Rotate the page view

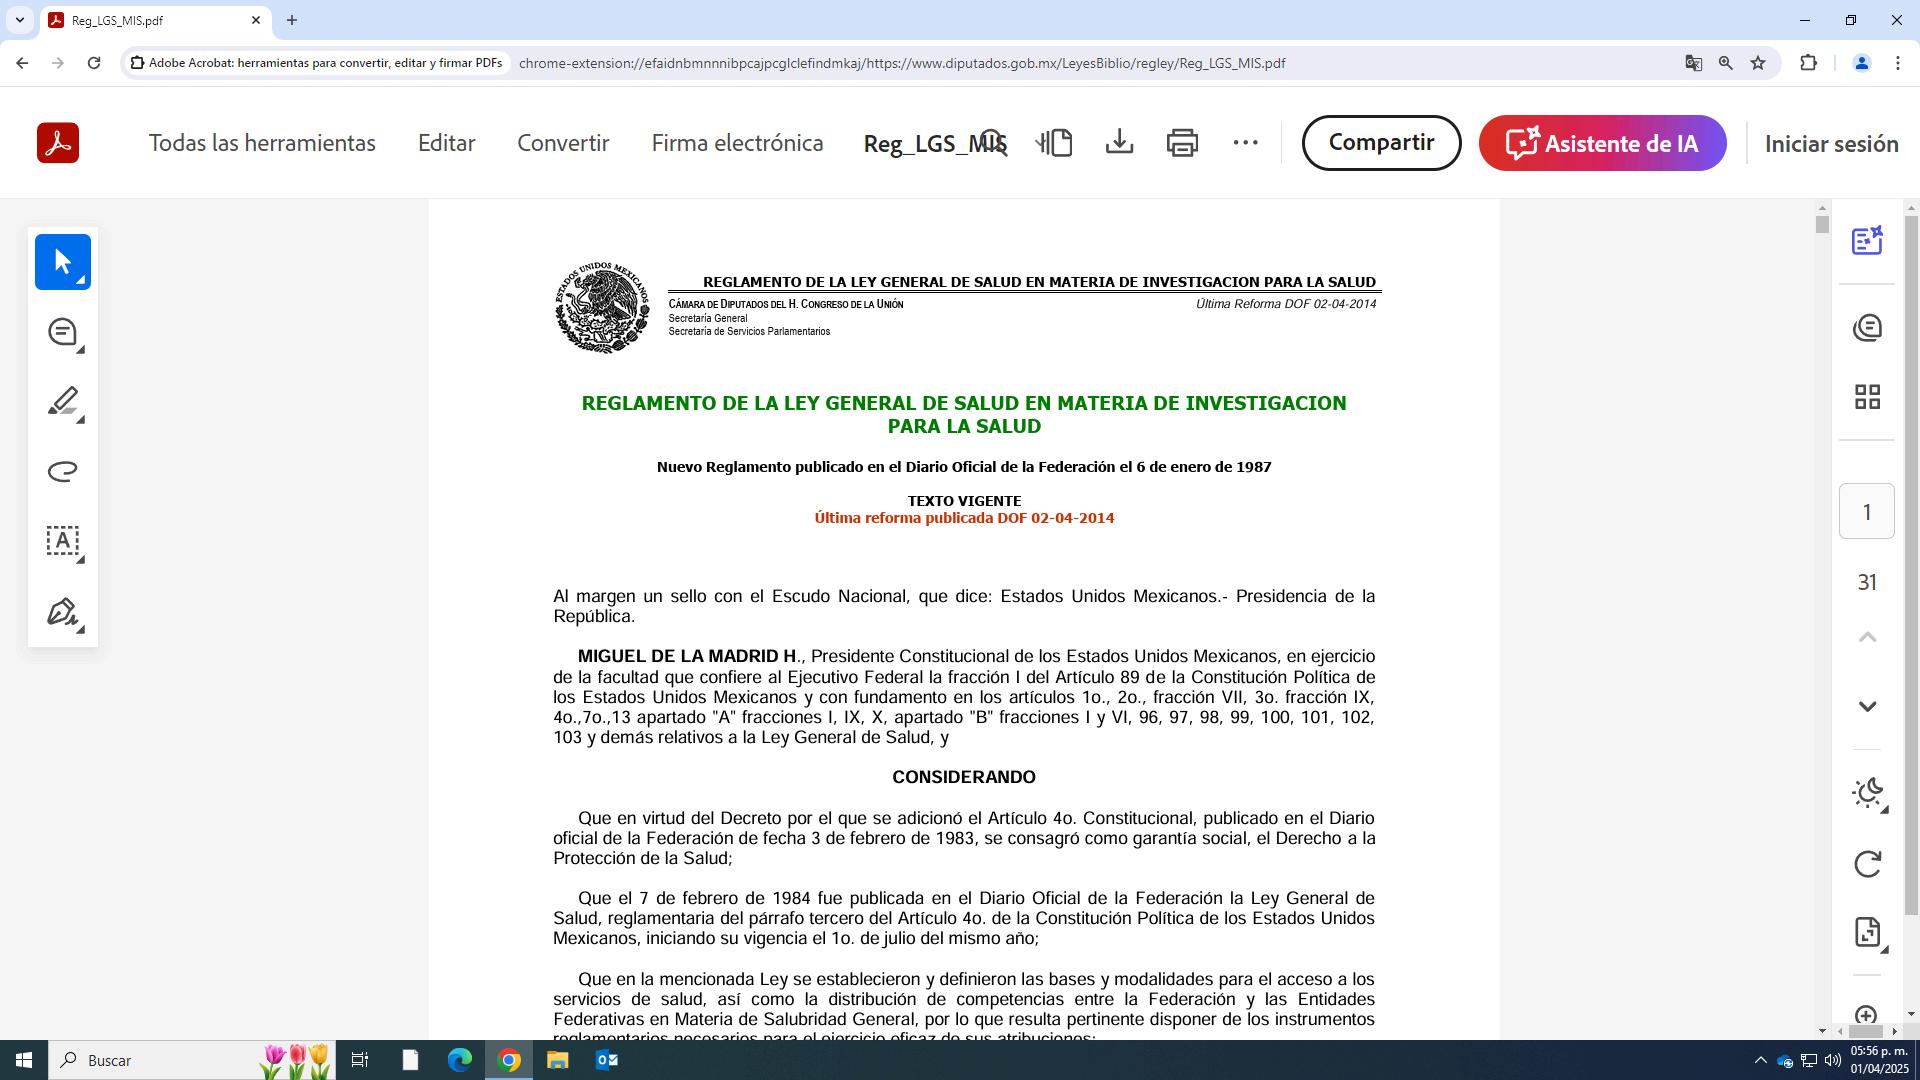[1867, 864]
